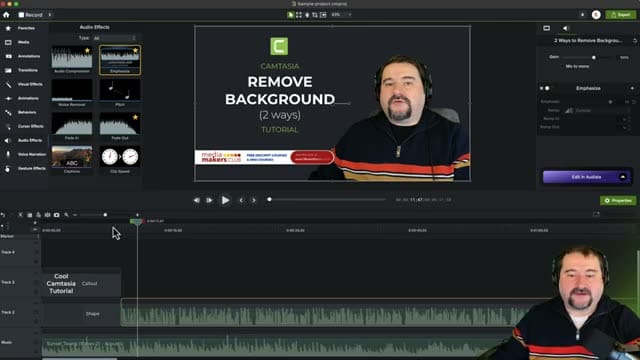Toggle the Fade Out favorite star
Screen dimensions: 640x360
pos(135,117)
